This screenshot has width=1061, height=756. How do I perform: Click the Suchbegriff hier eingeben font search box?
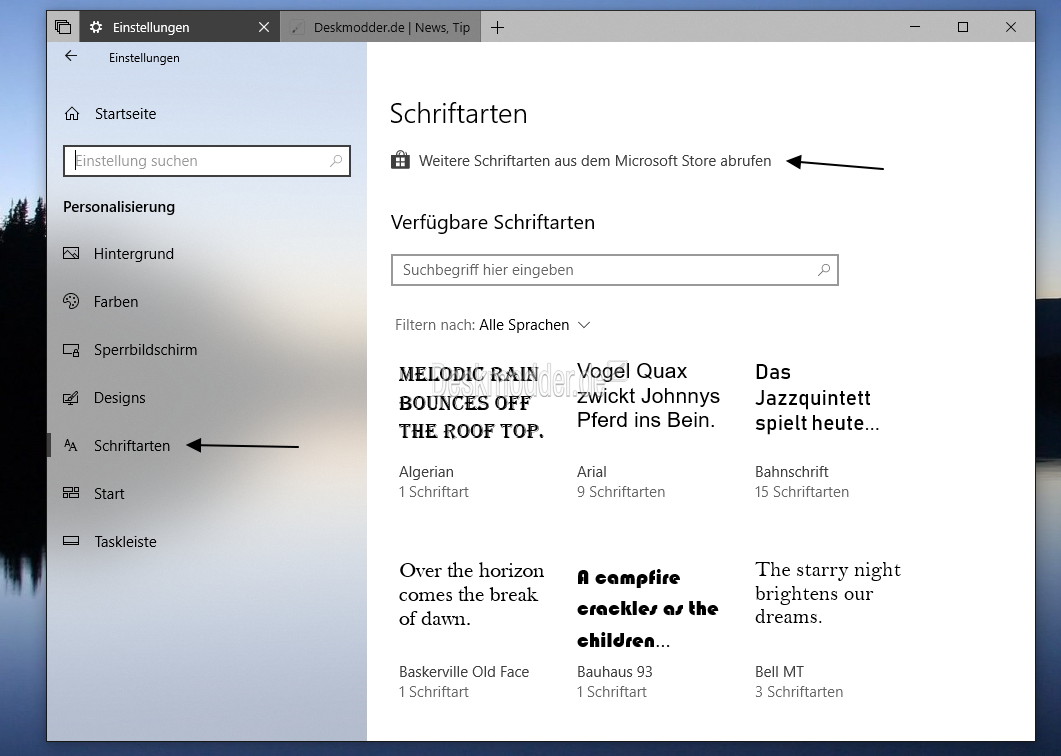coord(605,270)
